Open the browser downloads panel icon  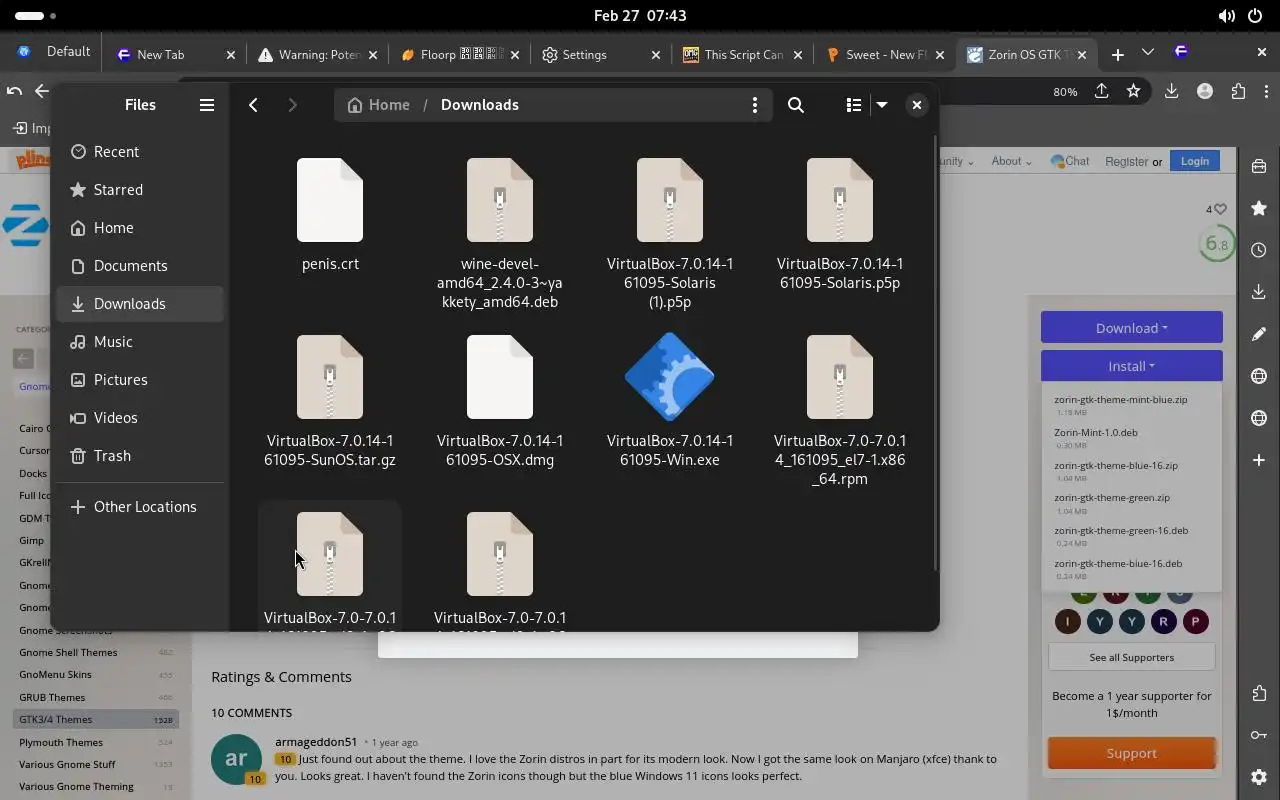pyautogui.click(x=1171, y=91)
